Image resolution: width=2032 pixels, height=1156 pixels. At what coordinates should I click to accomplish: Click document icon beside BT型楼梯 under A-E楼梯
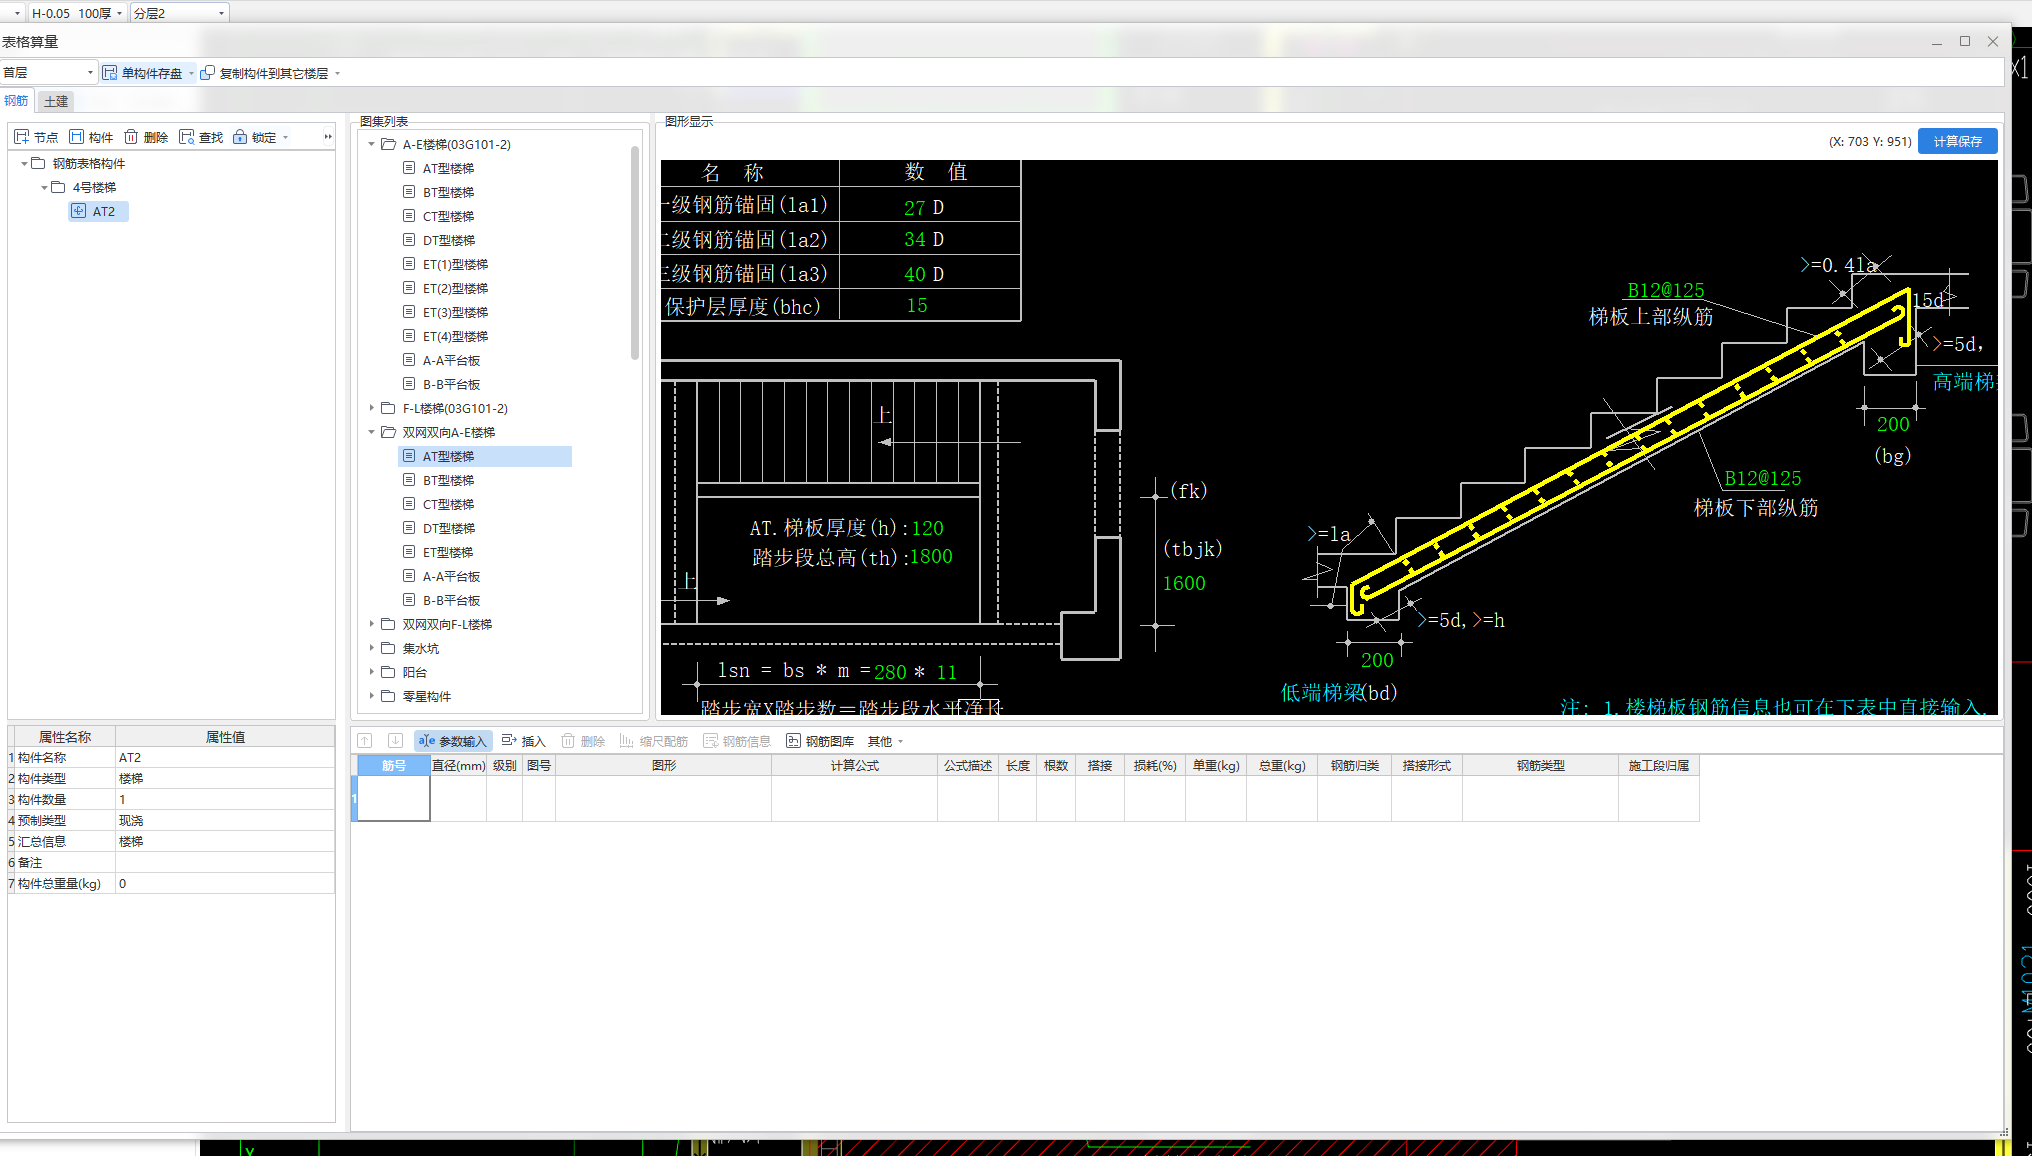(409, 192)
